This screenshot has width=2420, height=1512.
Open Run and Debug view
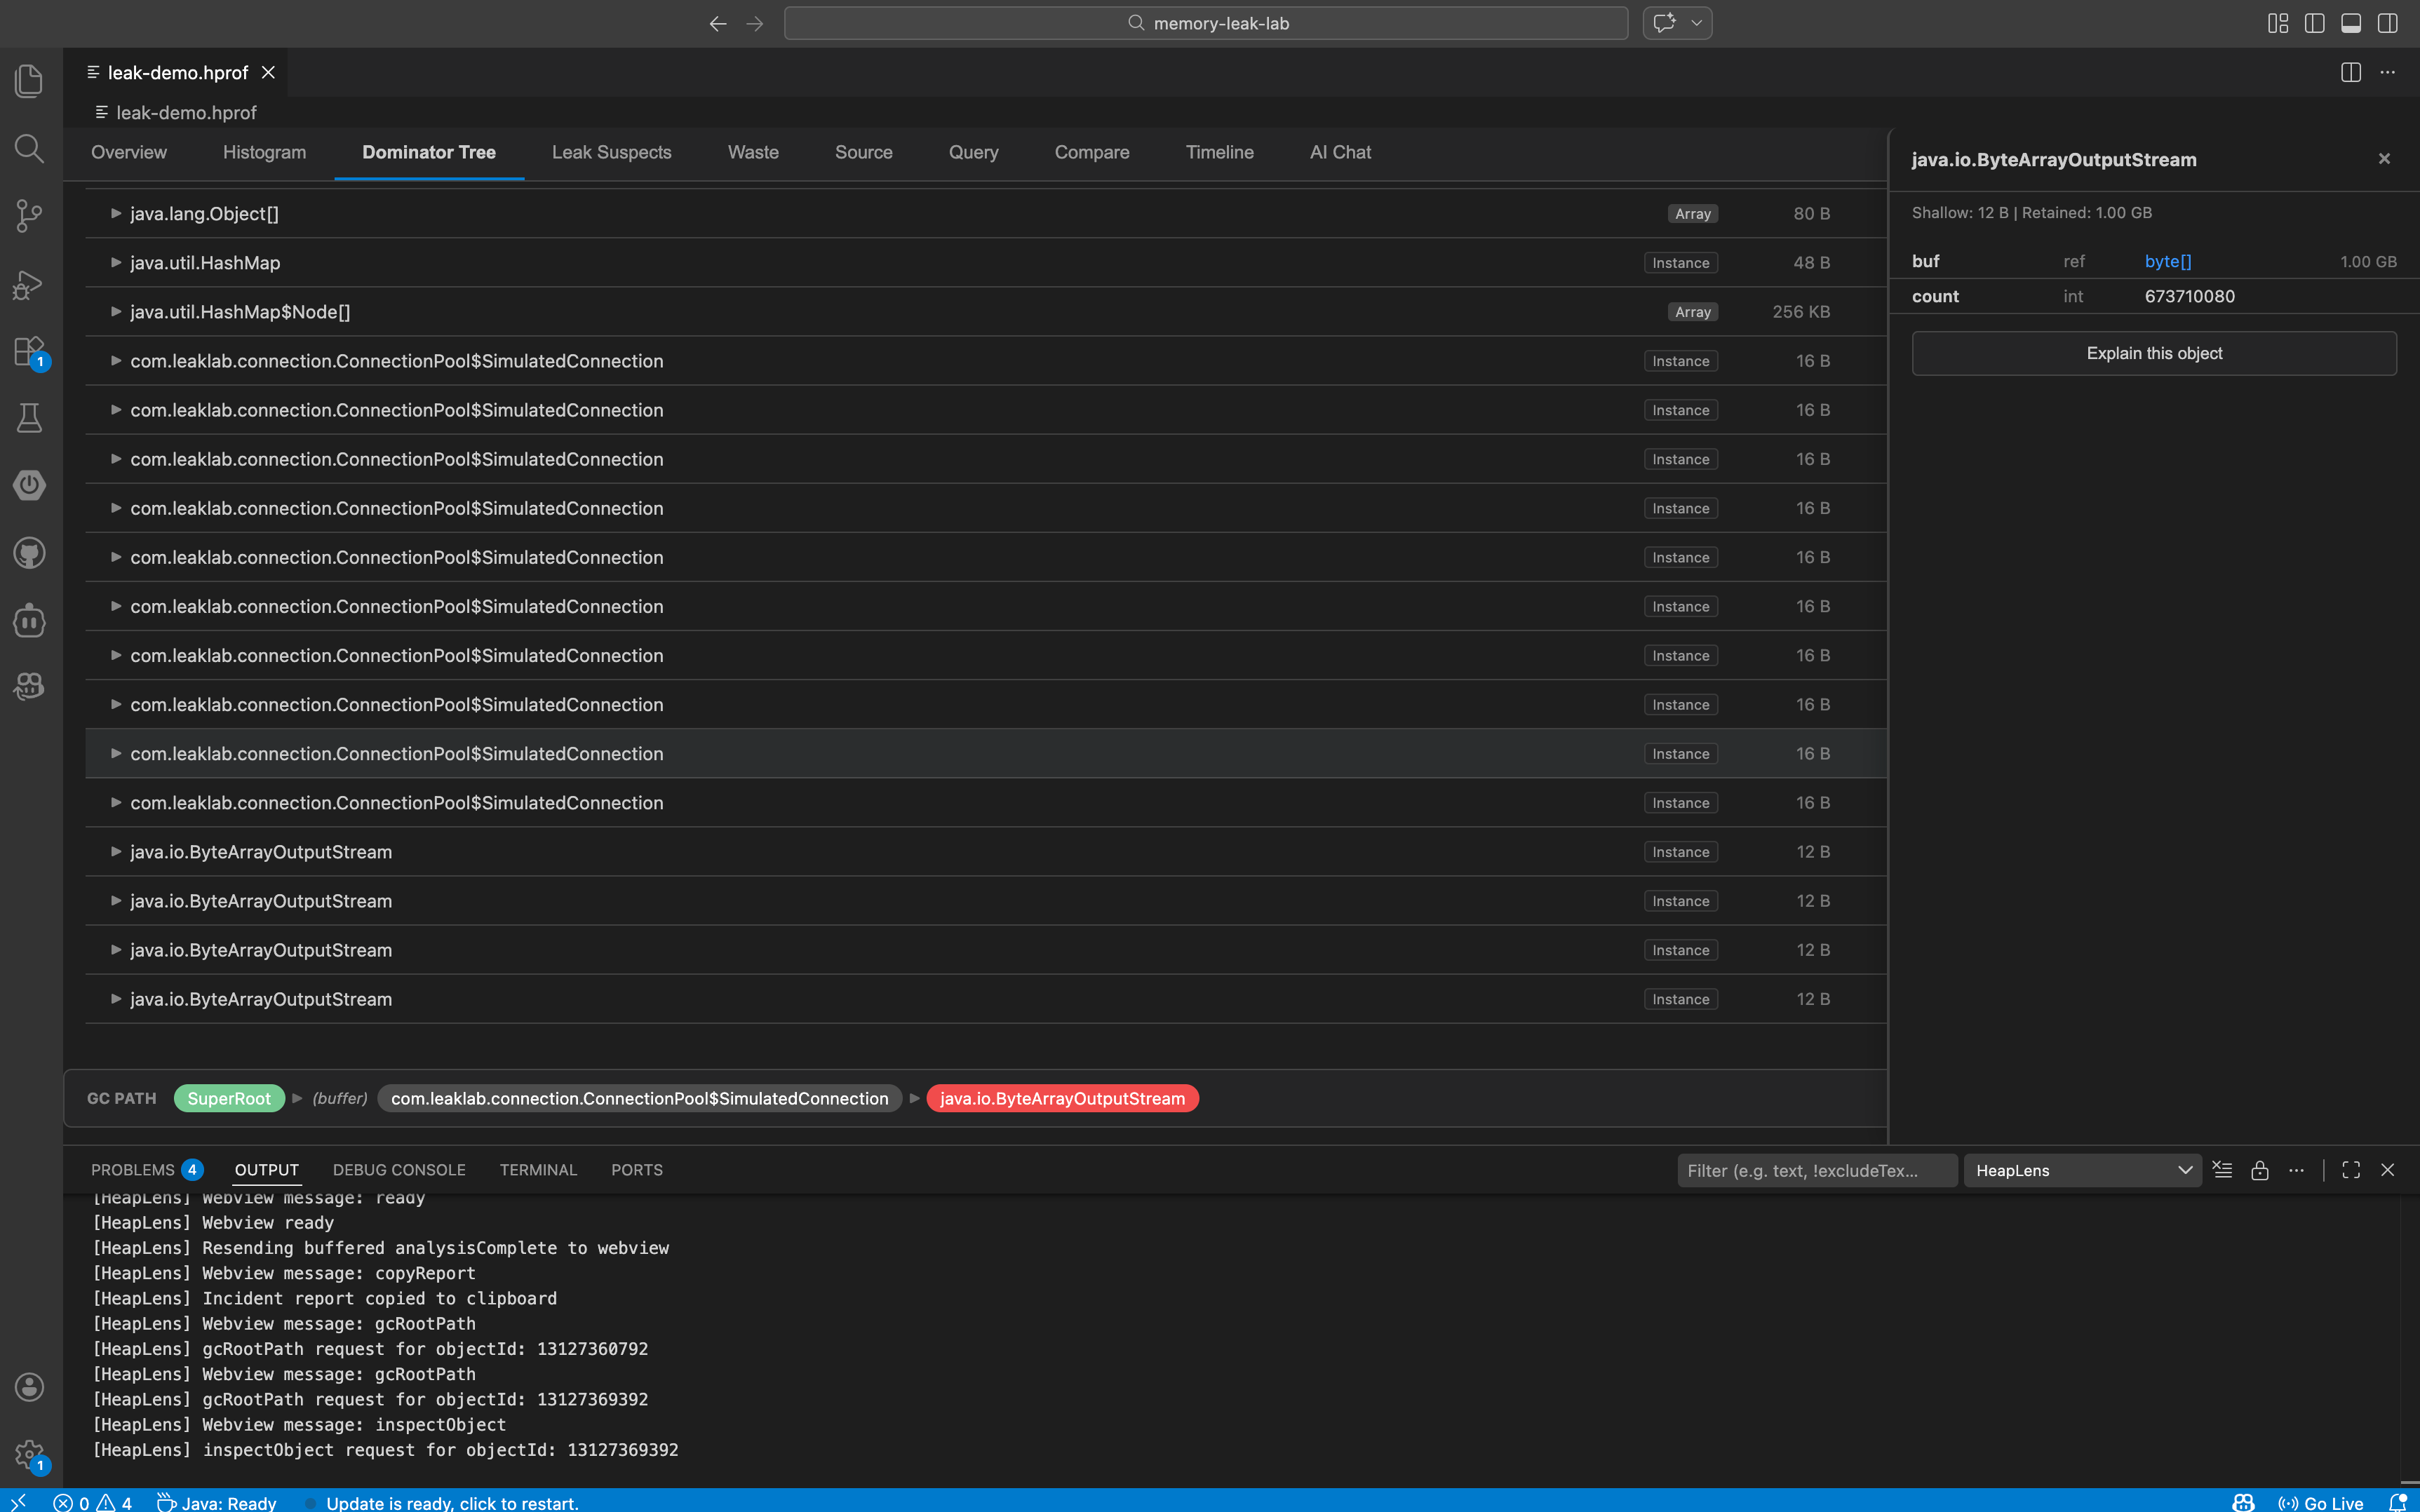click(x=29, y=285)
